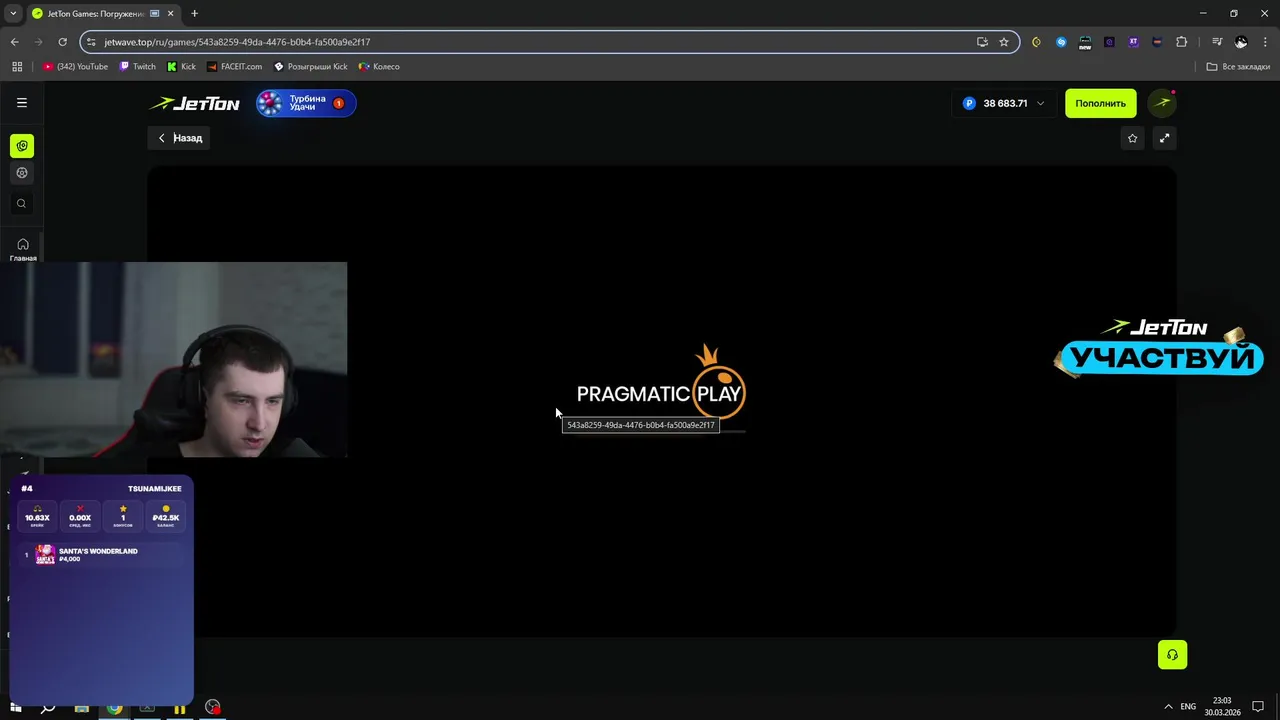Open the Kick bookmark
1280x720 pixels.
tap(181, 67)
